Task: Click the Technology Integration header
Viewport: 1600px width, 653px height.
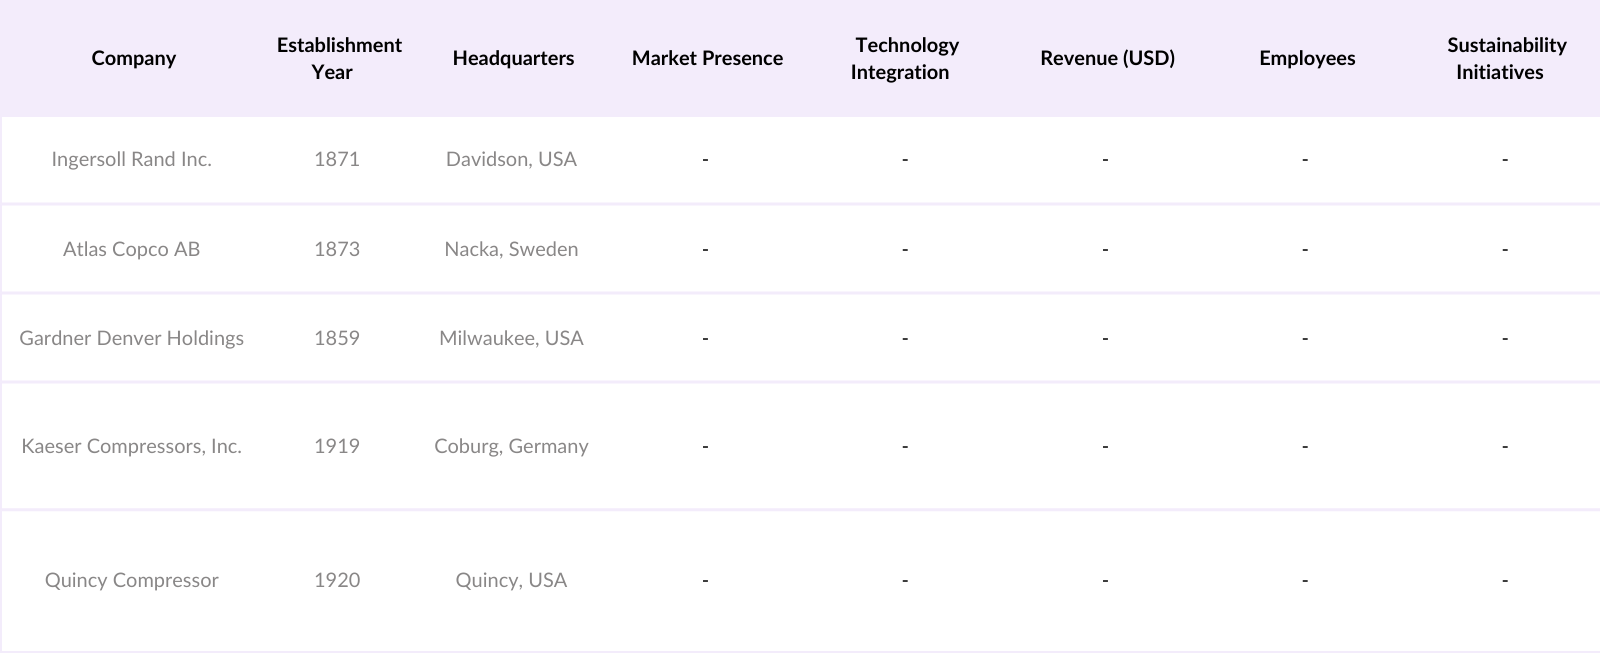Action: [904, 58]
